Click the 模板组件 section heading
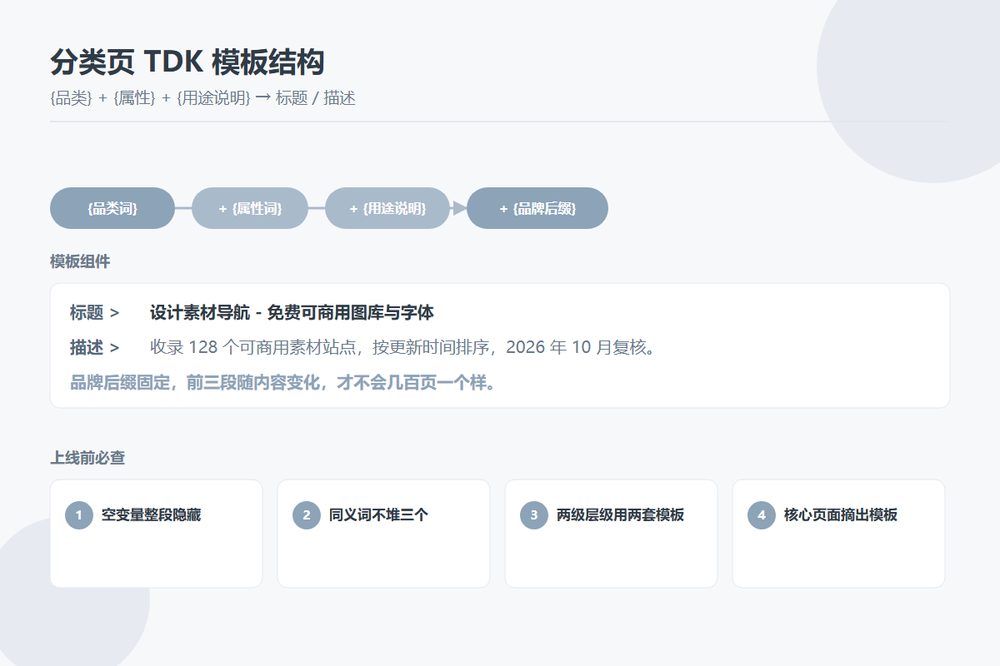 click(80, 261)
